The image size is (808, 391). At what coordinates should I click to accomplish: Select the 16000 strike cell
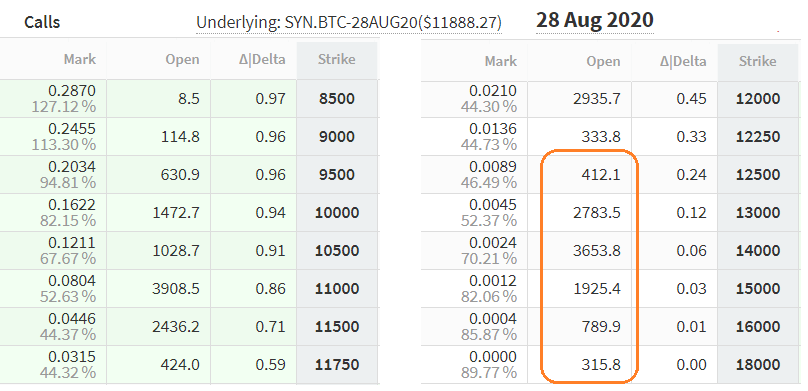click(758, 327)
